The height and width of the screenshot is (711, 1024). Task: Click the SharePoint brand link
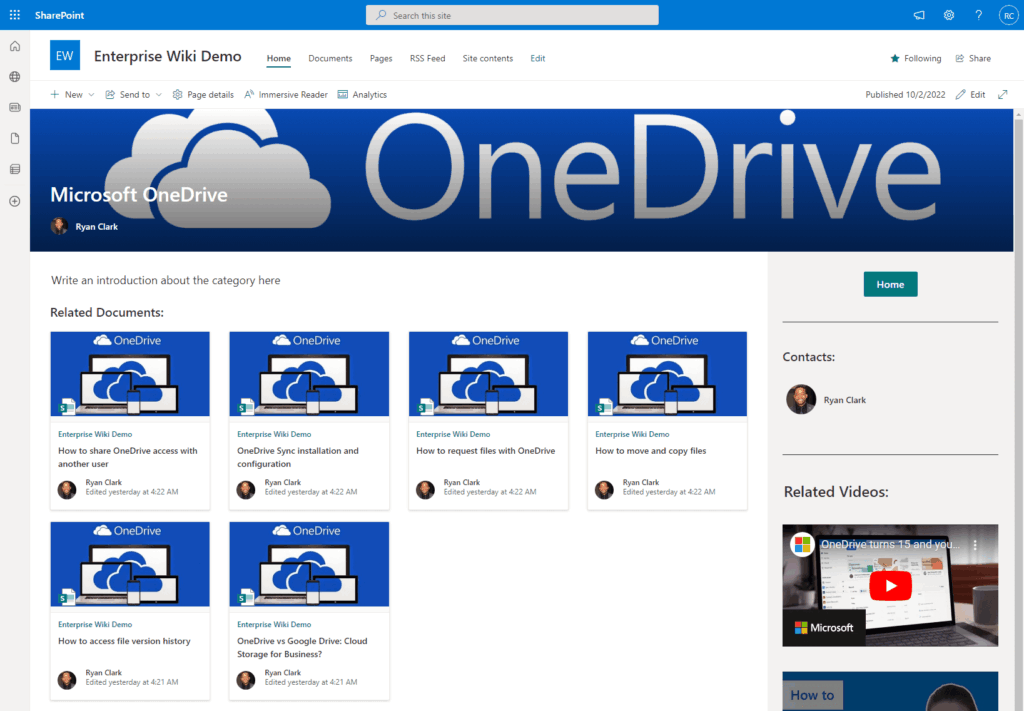click(59, 15)
